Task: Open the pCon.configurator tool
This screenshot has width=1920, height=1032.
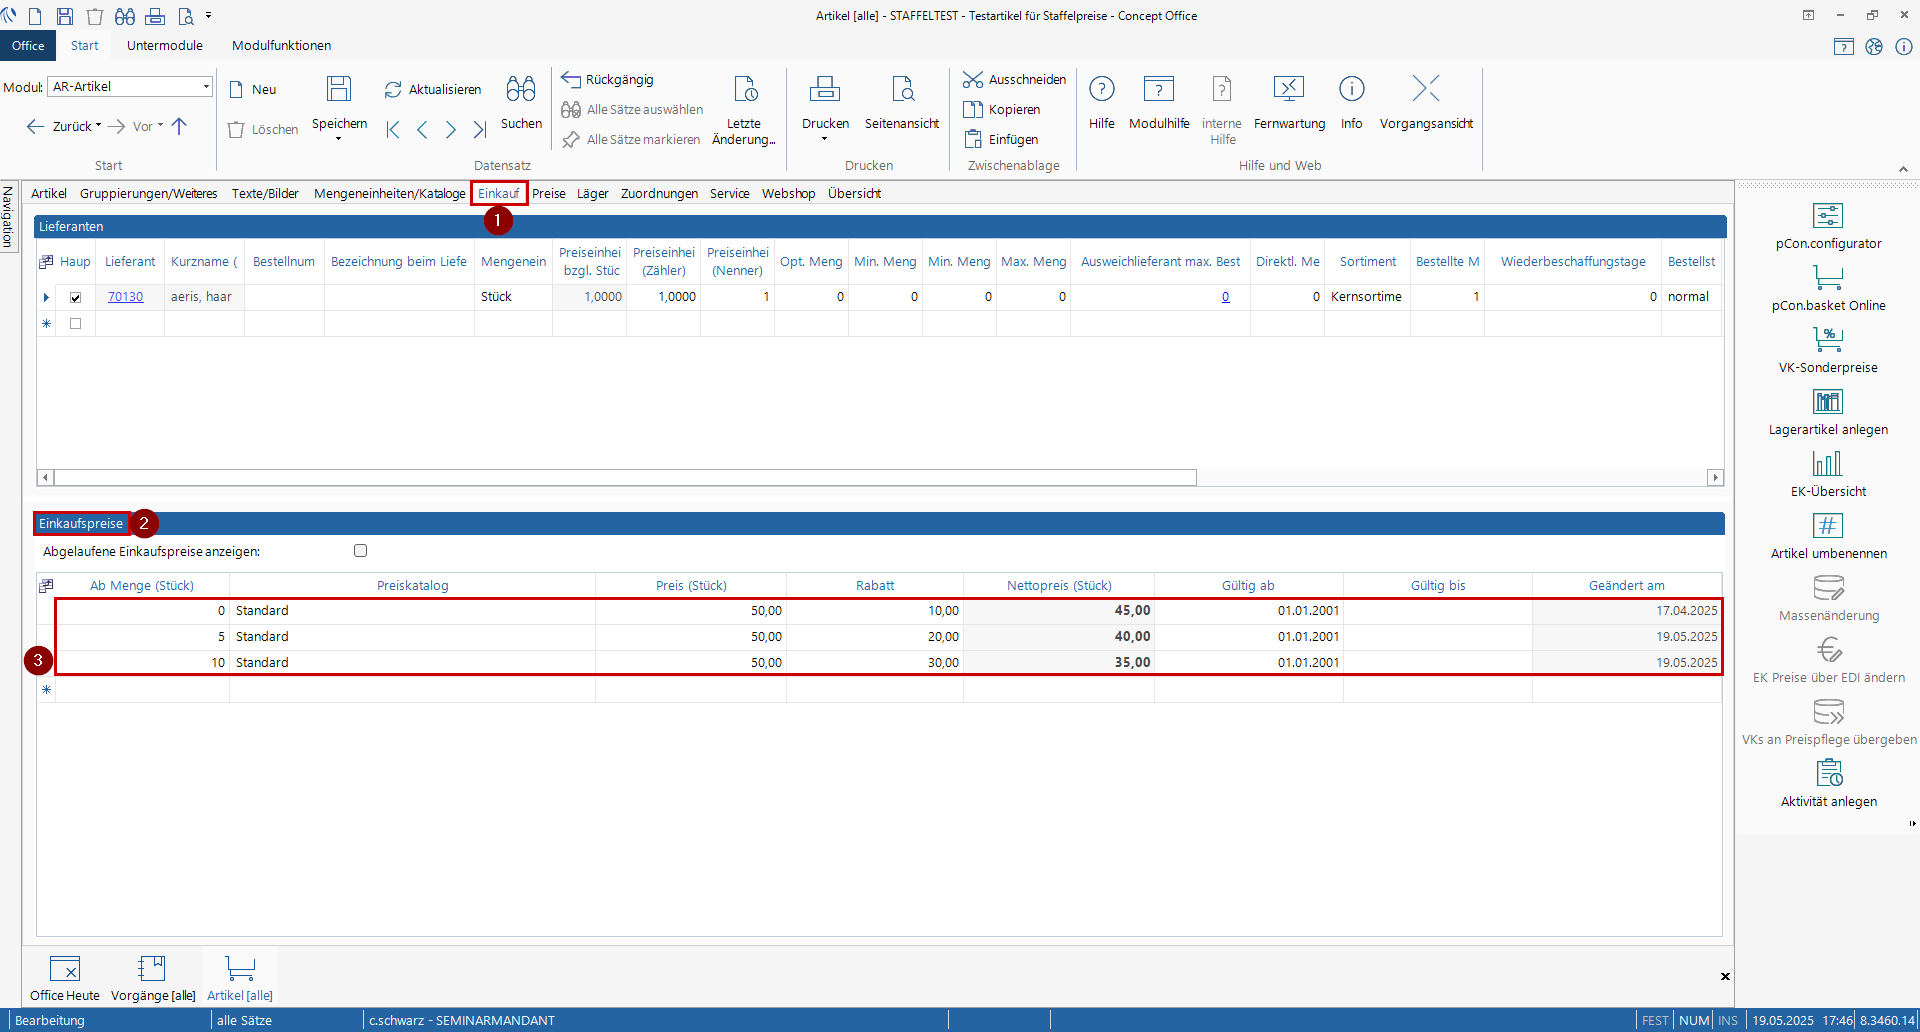Action: (x=1827, y=216)
